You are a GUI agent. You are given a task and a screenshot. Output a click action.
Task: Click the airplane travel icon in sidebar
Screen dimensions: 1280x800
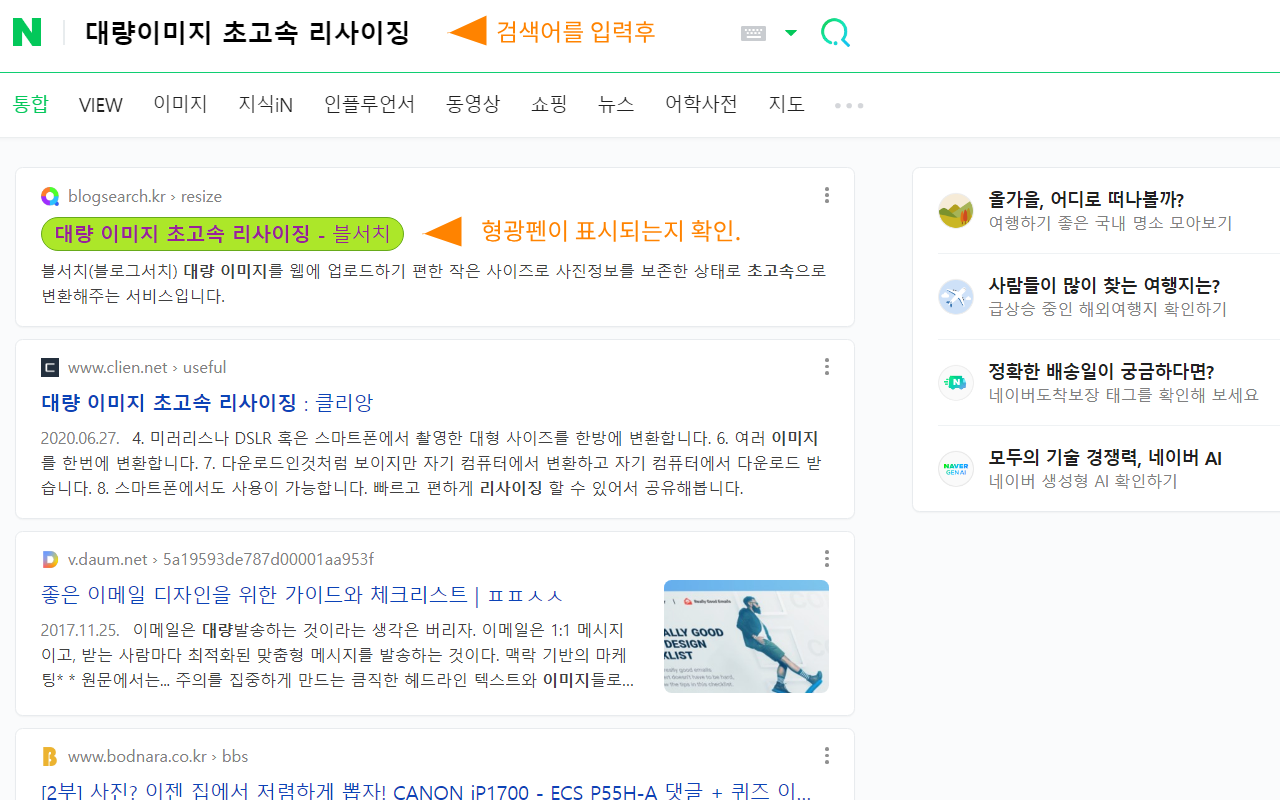pyautogui.click(x=955, y=296)
